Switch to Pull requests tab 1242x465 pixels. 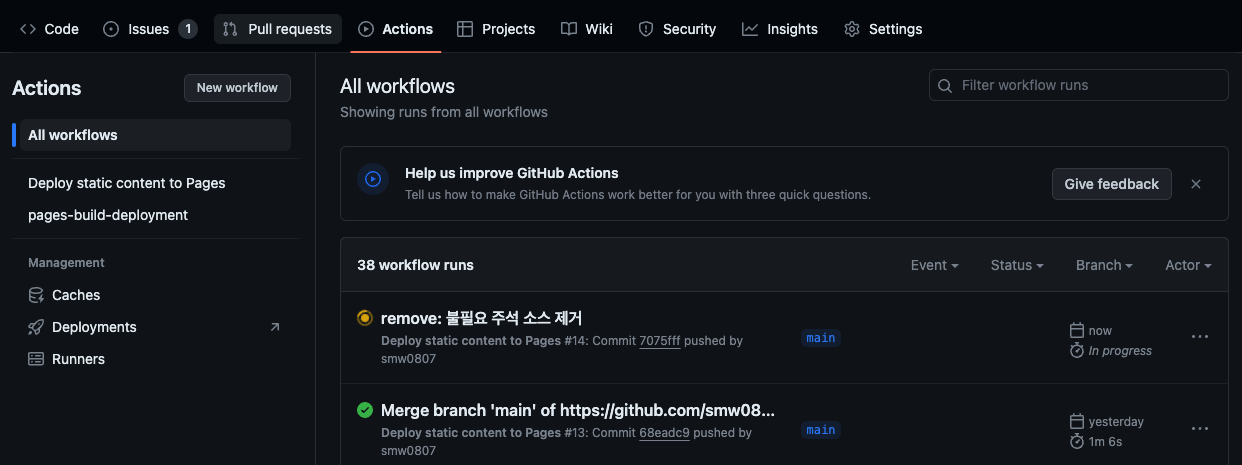pyautogui.click(x=277, y=29)
